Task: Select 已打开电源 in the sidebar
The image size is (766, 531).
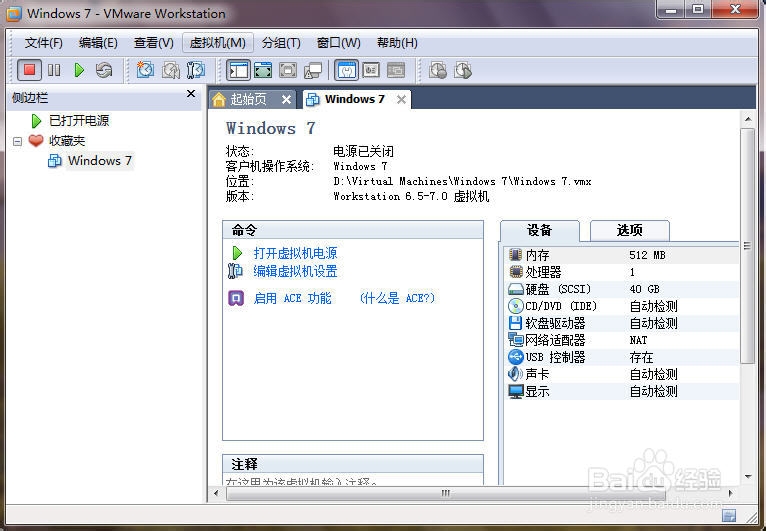Action: (x=79, y=120)
